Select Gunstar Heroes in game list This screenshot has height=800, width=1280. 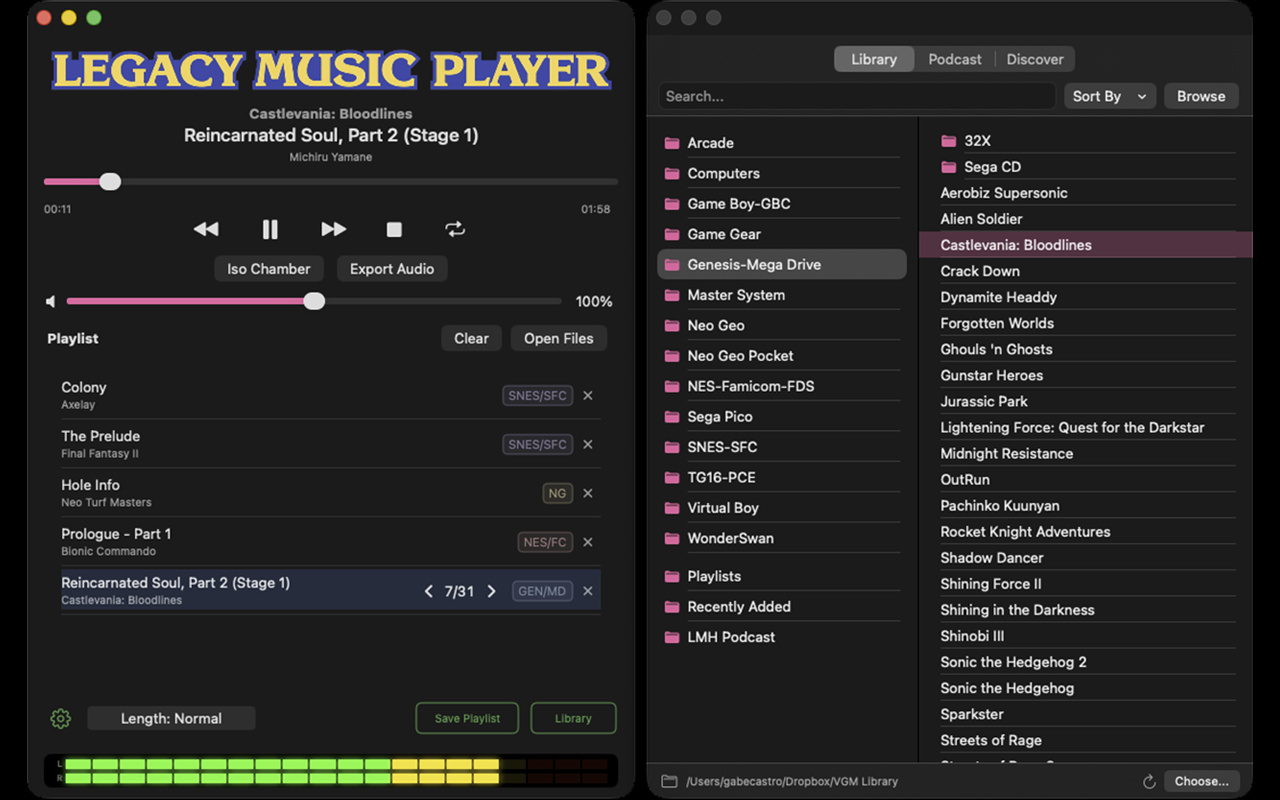(x=1087, y=375)
